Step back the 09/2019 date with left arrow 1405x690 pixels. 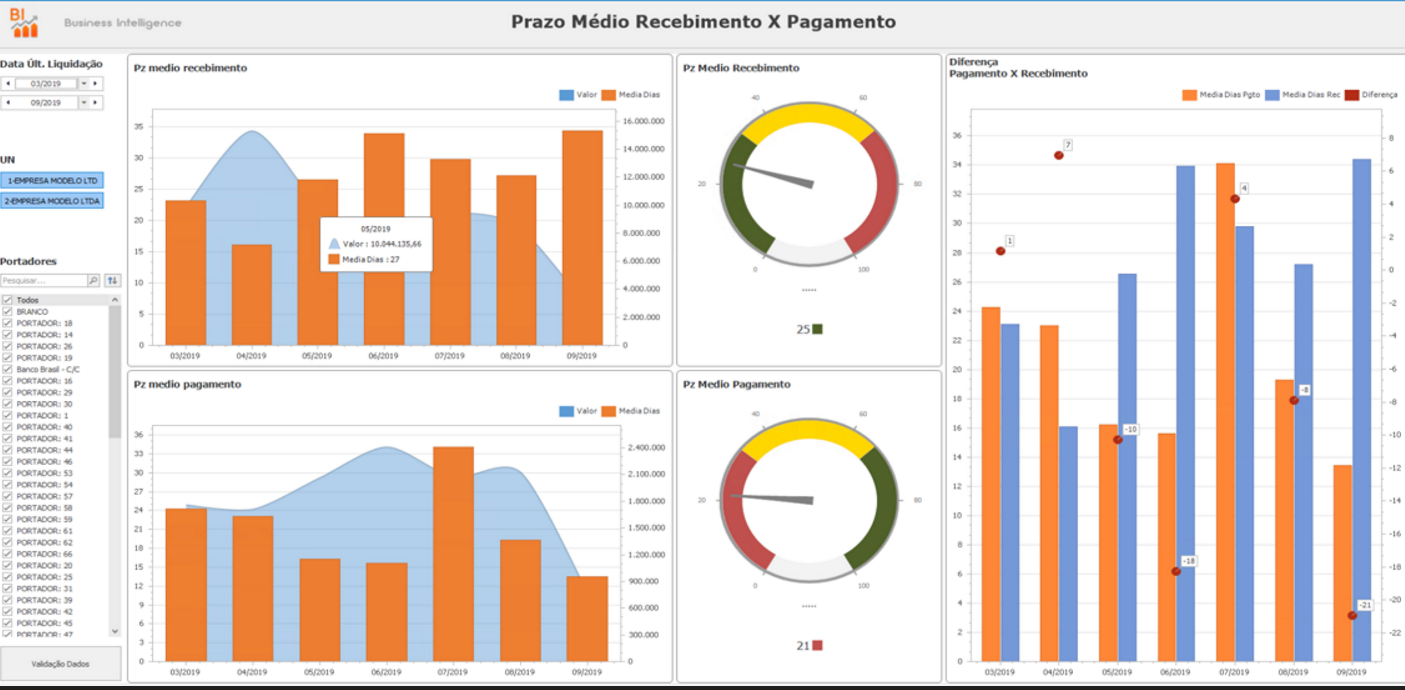click(8, 102)
